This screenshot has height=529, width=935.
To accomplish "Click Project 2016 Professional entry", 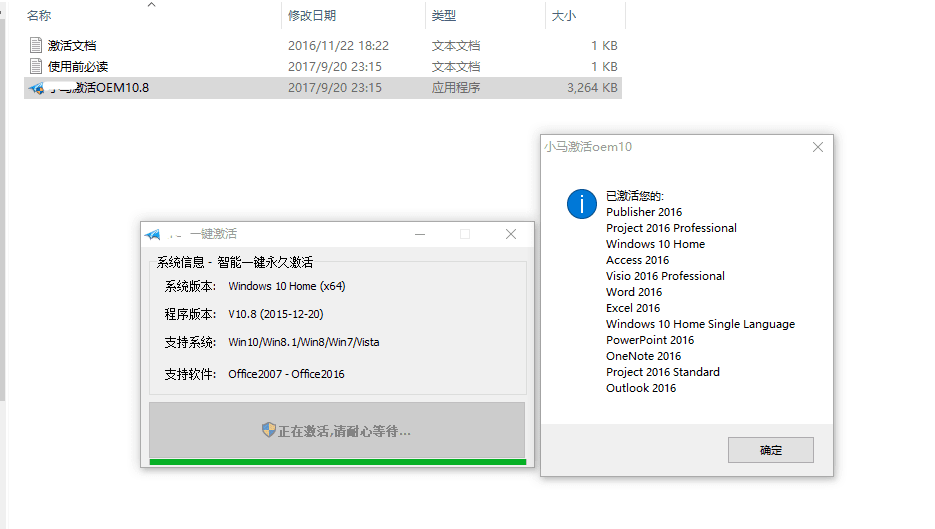I will click(671, 228).
